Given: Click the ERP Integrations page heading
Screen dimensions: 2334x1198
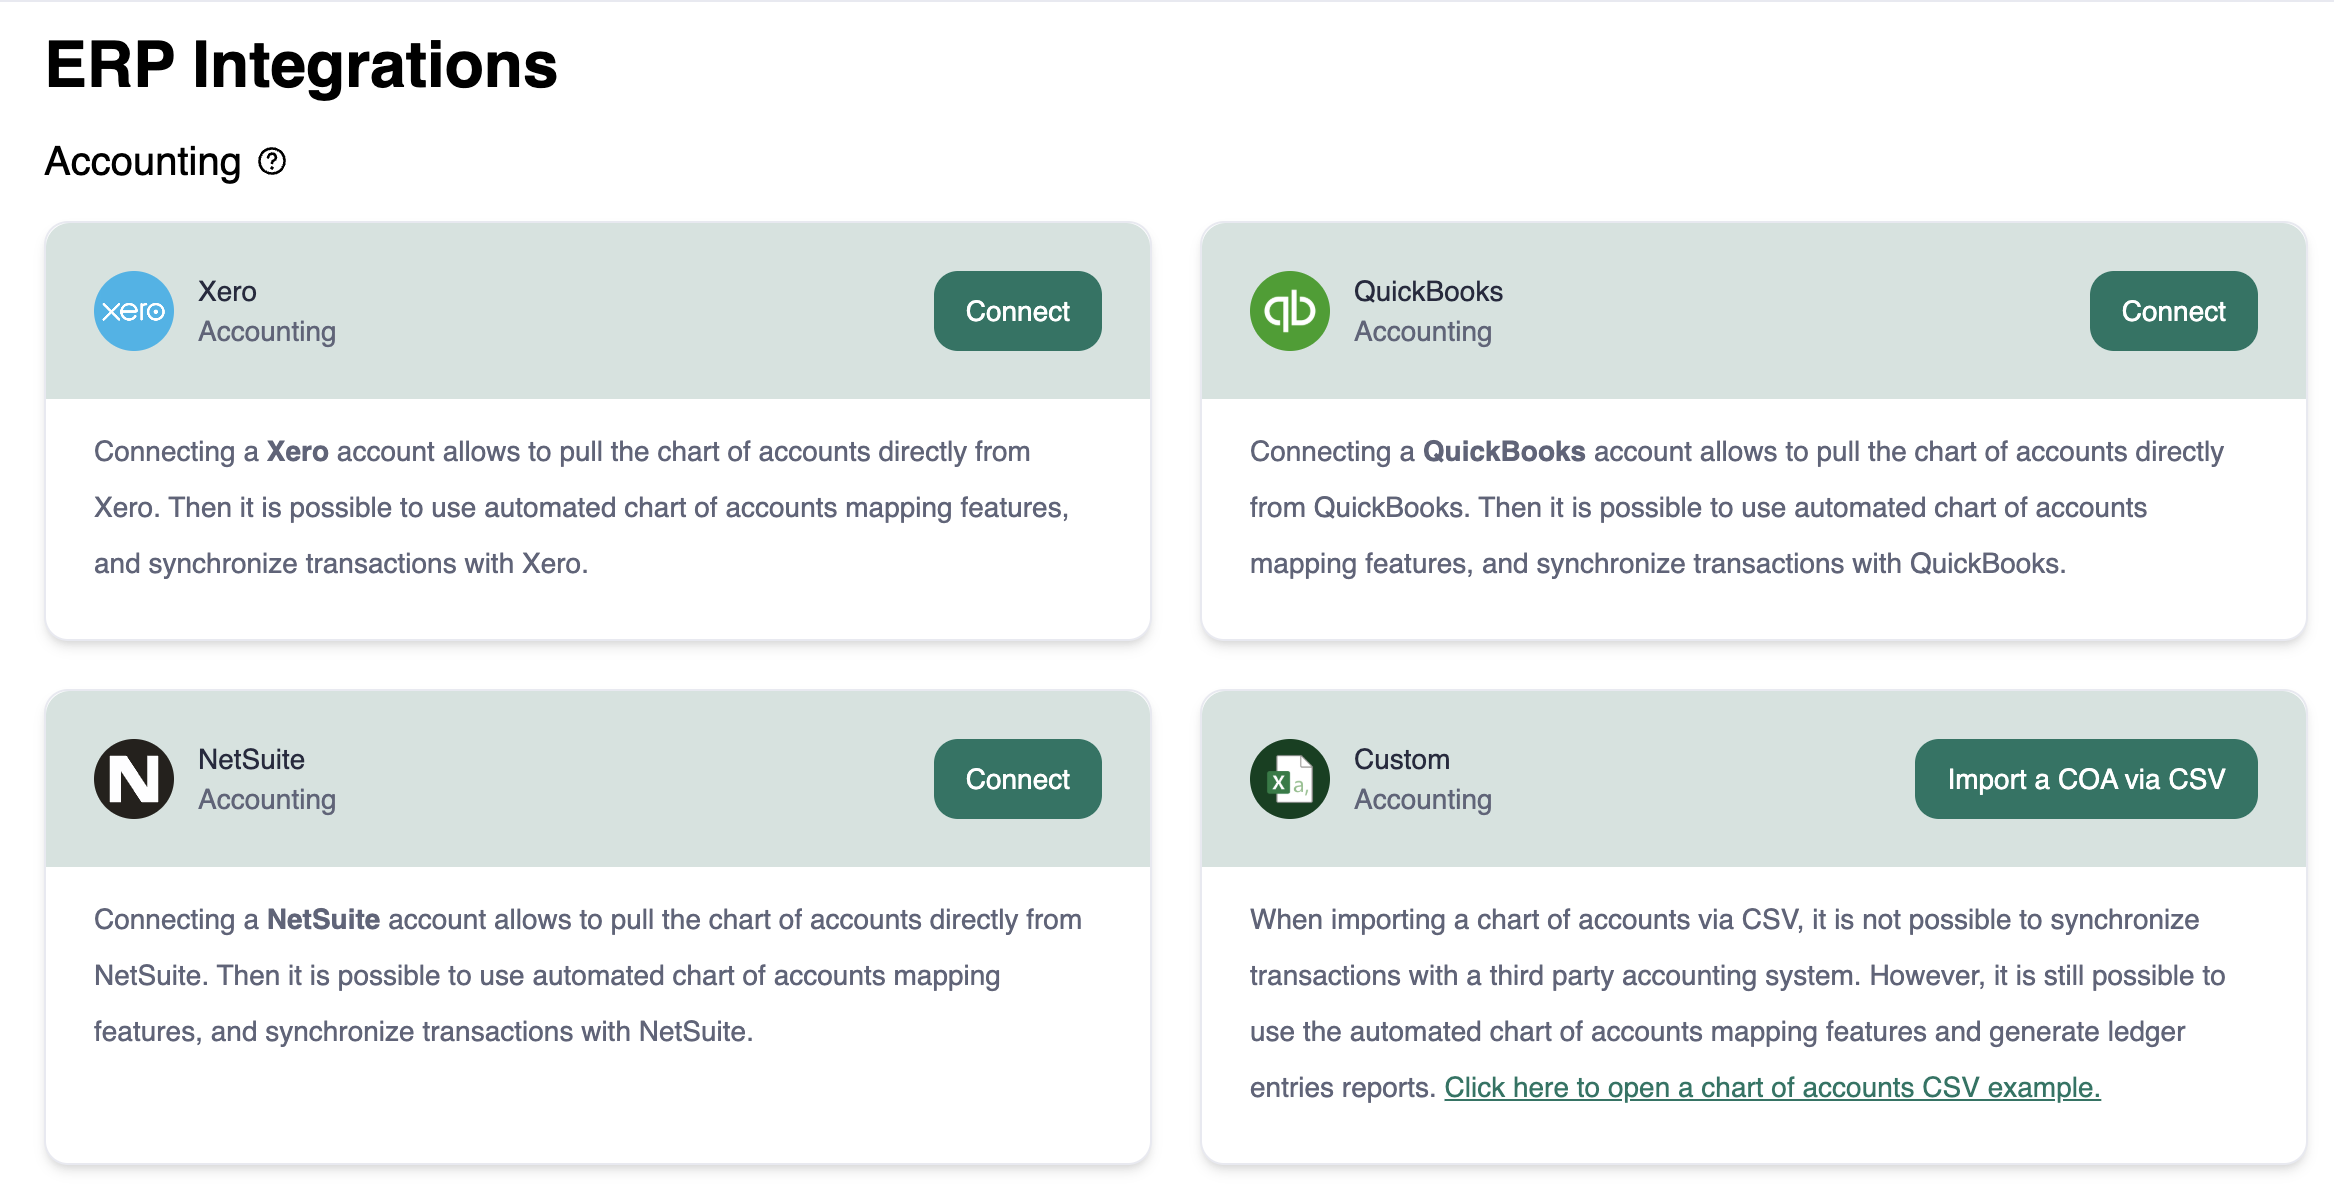Looking at the screenshot, I should (x=301, y=65).
